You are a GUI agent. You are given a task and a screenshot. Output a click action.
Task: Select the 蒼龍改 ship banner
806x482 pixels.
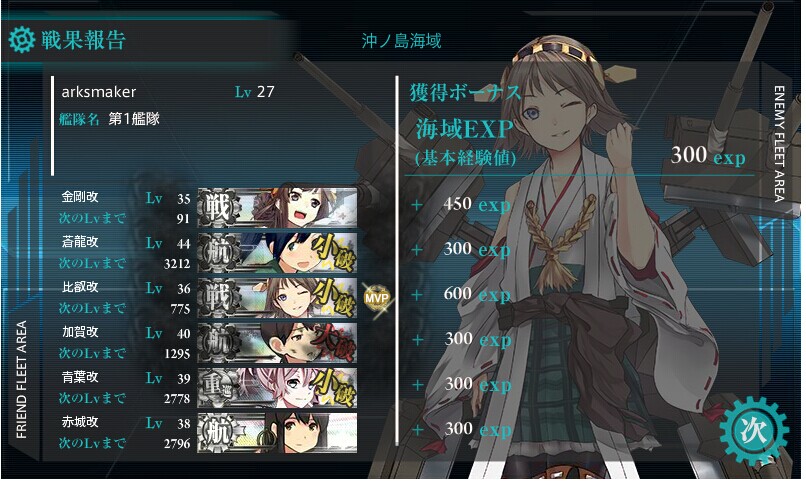click(x=277, y=252)
